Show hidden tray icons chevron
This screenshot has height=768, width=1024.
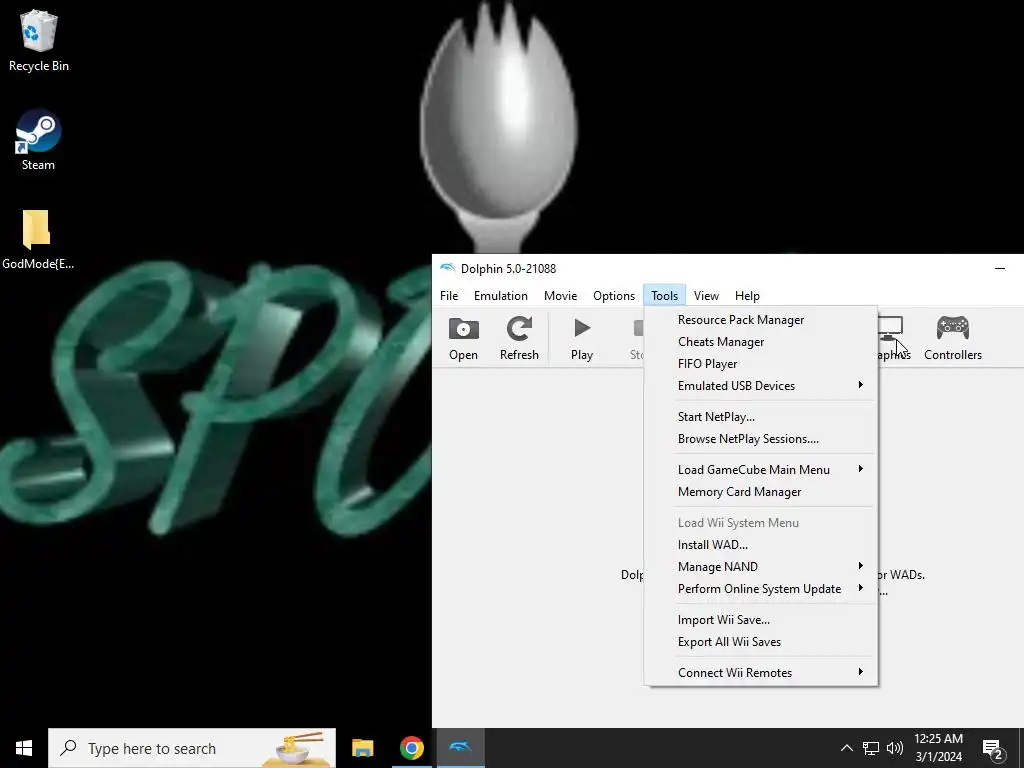[846, 748]
